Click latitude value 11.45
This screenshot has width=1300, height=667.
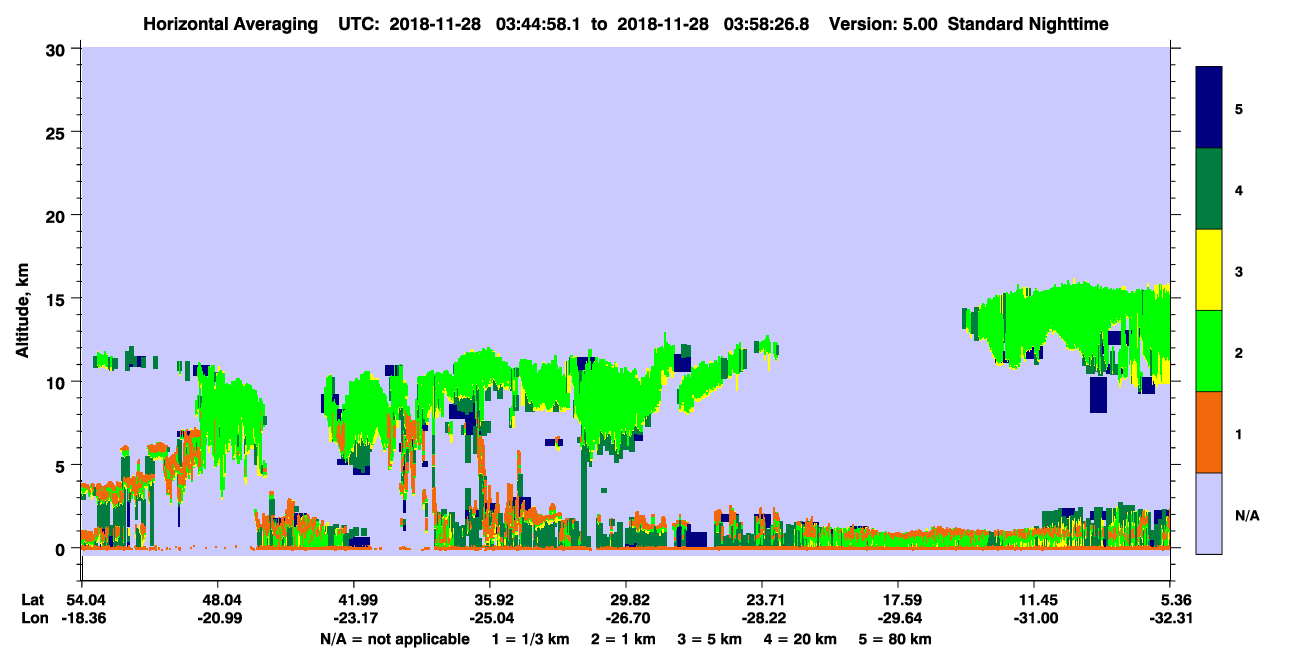tap(1035, 600)
